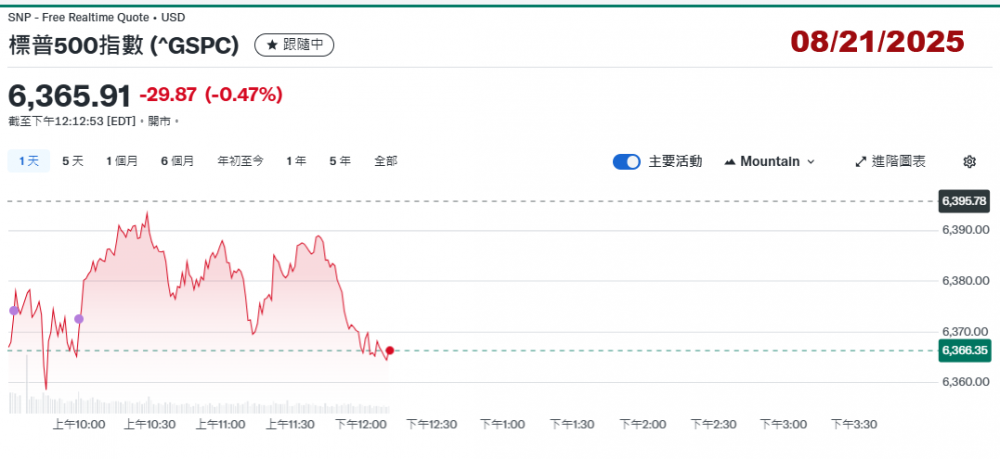Toggle the 主要活動 switch off
This screenshot has width=1000, height=459.
626,161
